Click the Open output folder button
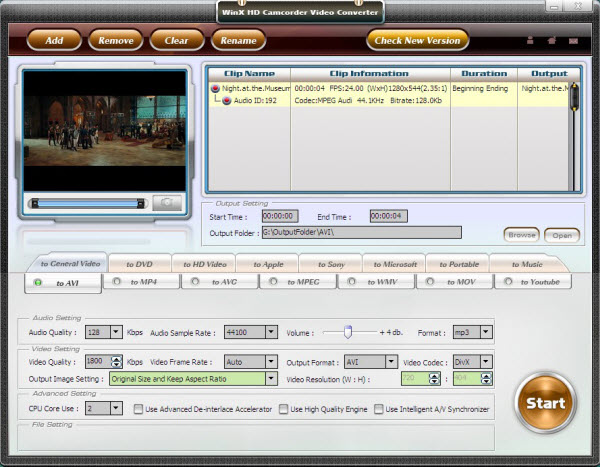 tap(562, 235)
